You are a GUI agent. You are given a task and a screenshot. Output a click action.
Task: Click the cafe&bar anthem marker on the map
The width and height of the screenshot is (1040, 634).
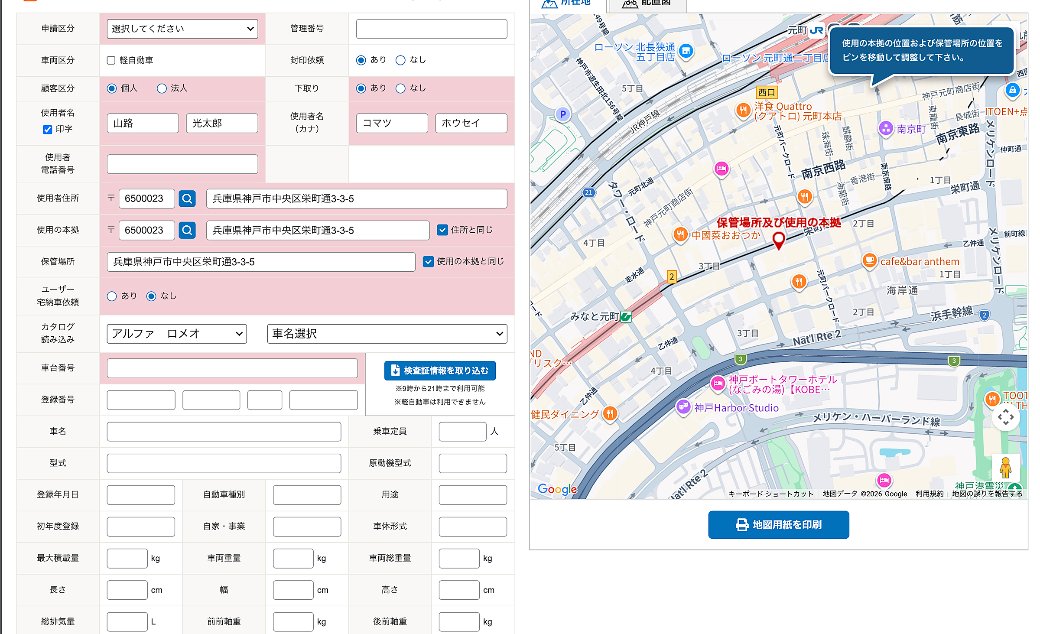click(x=870, y=261)
